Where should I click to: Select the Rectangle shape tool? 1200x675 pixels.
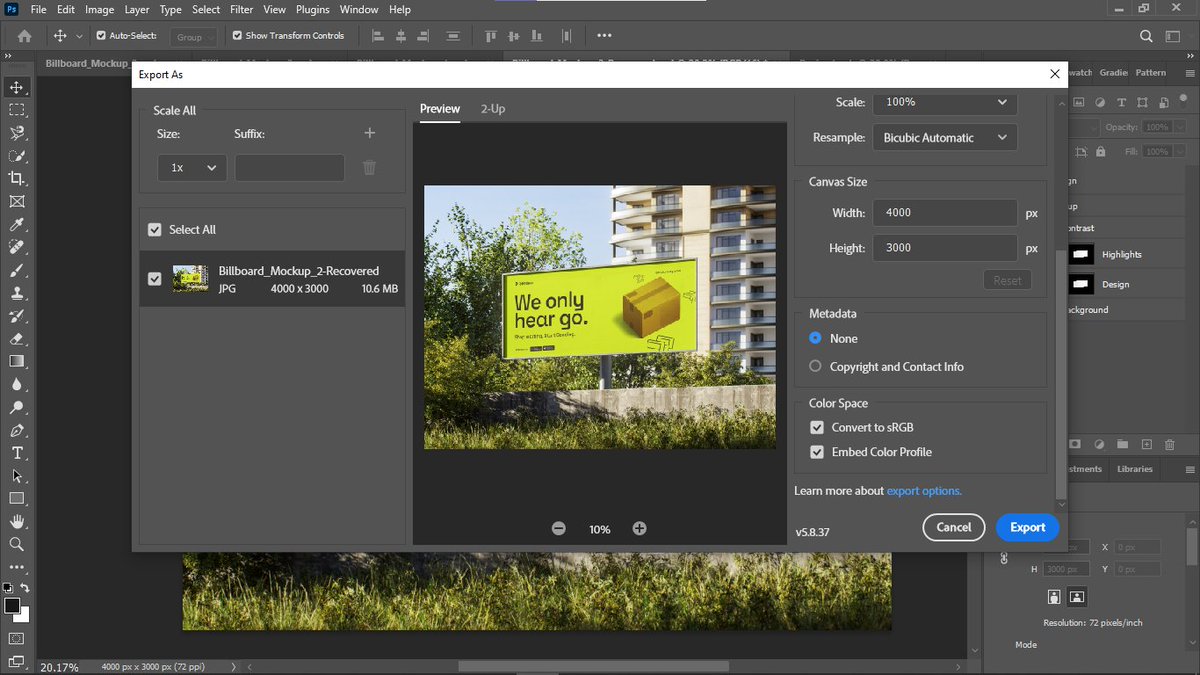pos(16,498)
